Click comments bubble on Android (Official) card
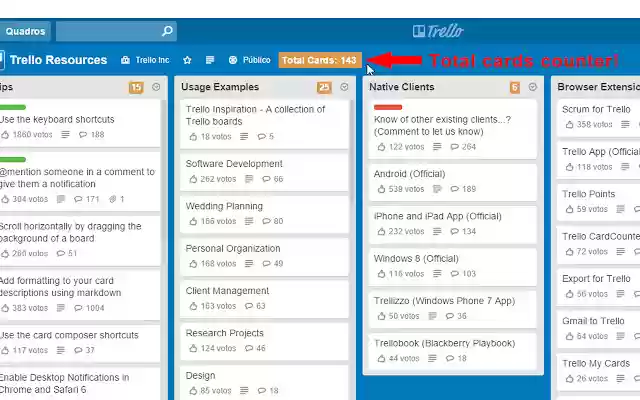Image resolution: width=640 pixels, height=400 pixels. (x=455, y=189)
